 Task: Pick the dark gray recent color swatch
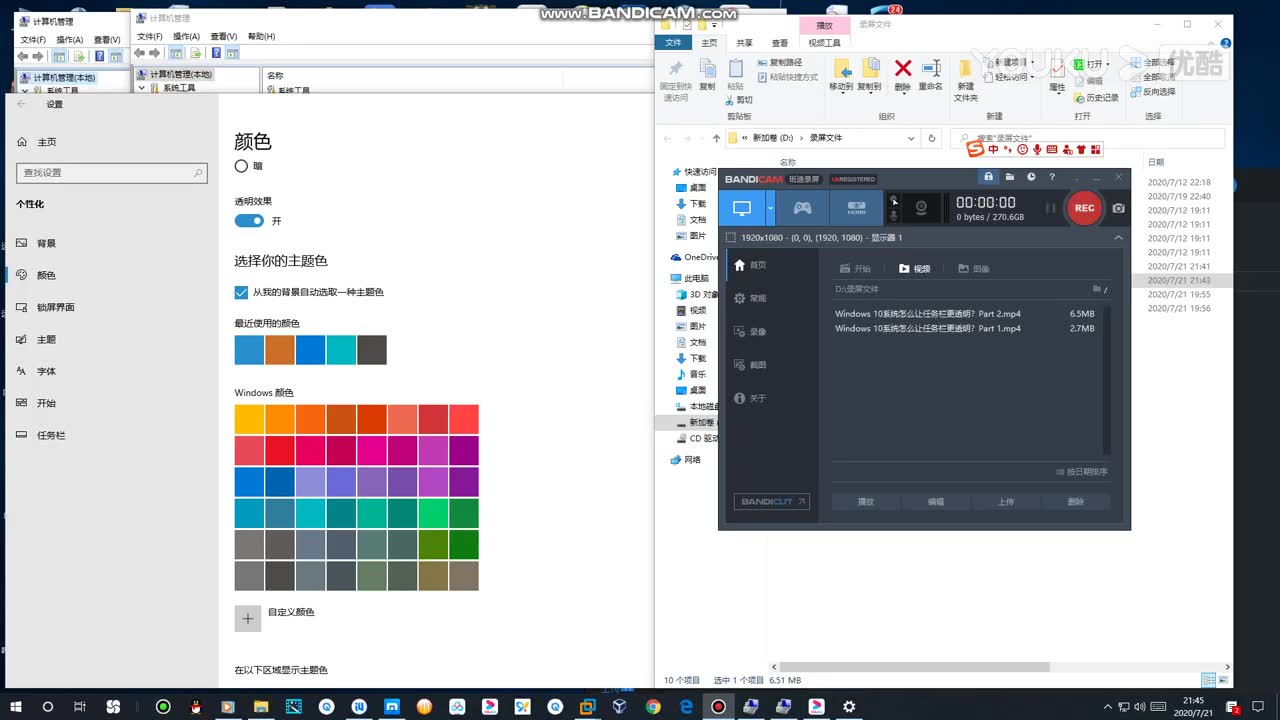(x=372, y=350)
